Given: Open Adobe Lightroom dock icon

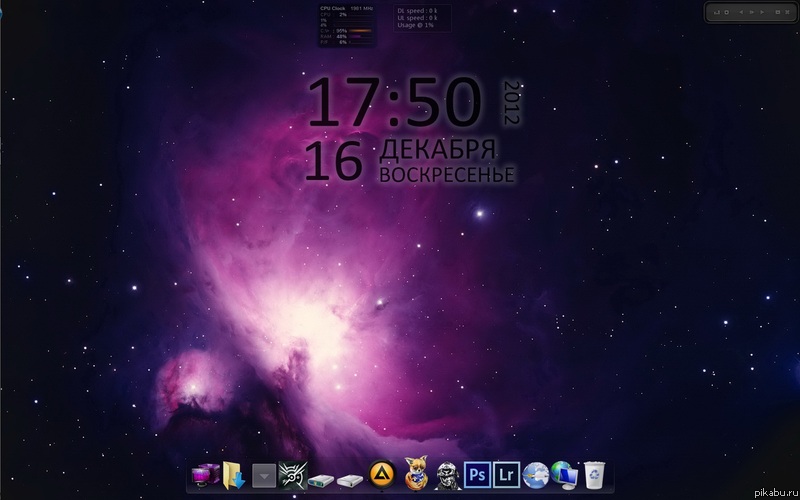Looking at the screenshot, I should click(506, 475).
